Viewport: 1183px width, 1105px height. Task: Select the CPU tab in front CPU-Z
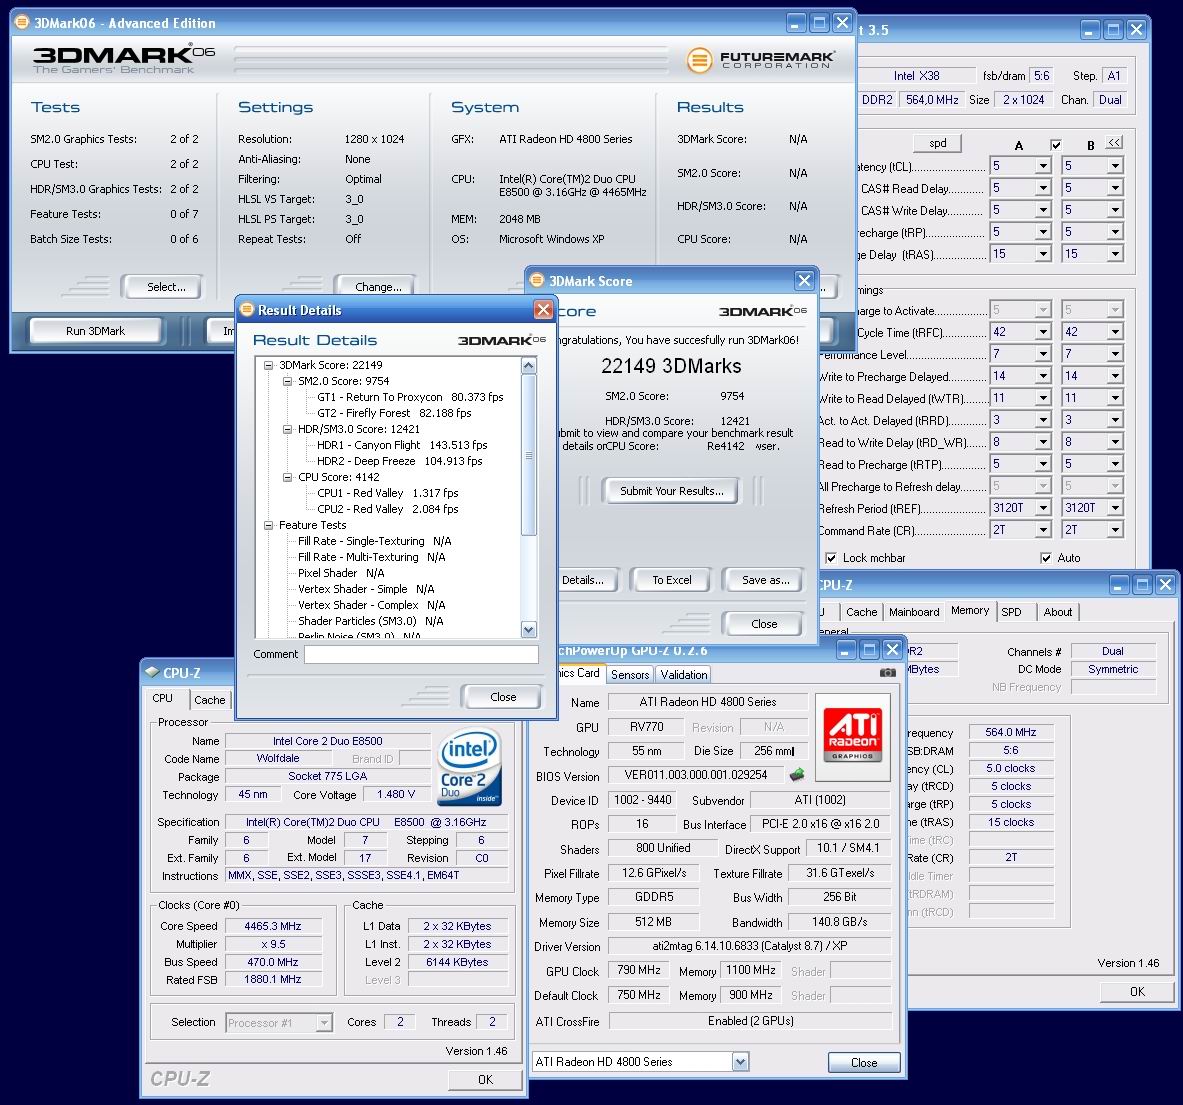point(163,698)
